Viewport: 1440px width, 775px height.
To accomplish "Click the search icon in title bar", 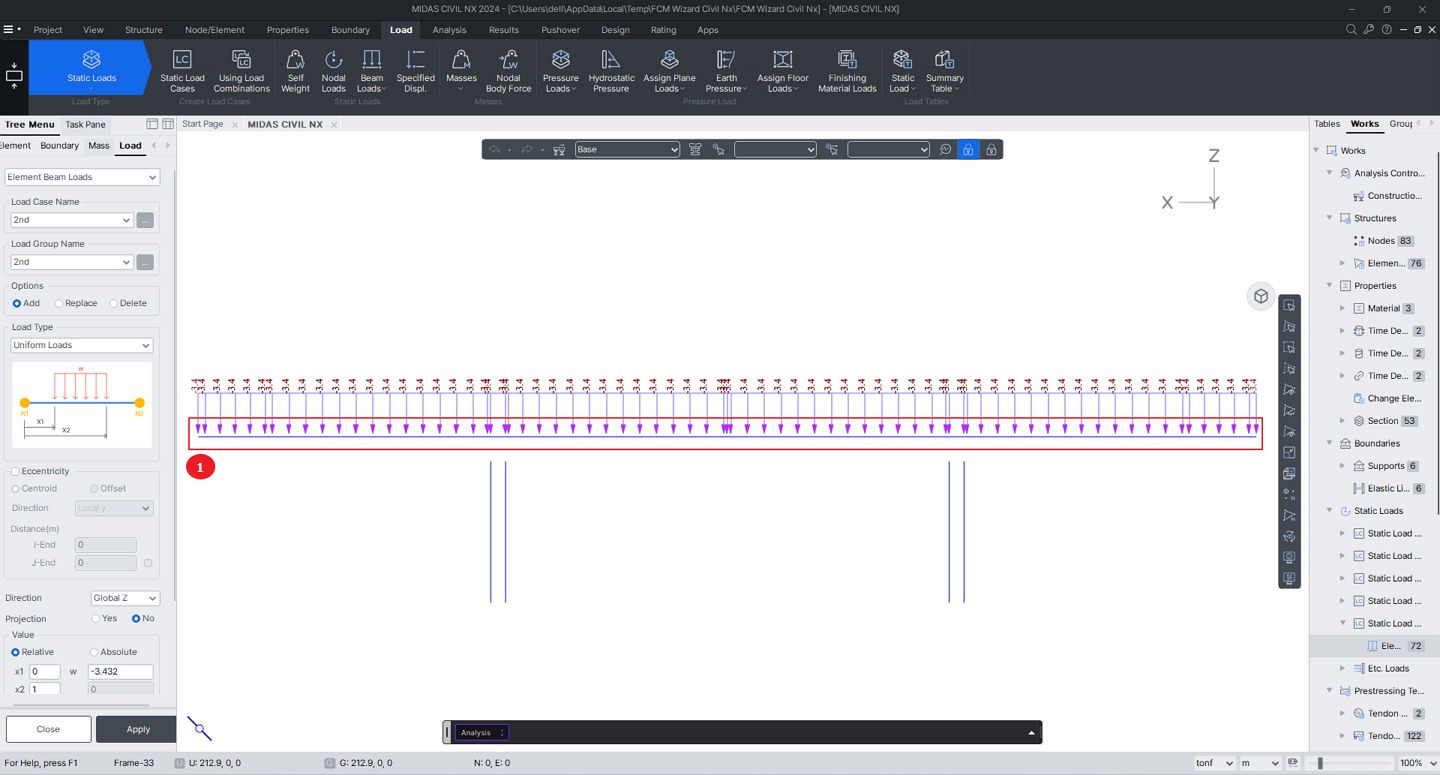I will 1351,30.
